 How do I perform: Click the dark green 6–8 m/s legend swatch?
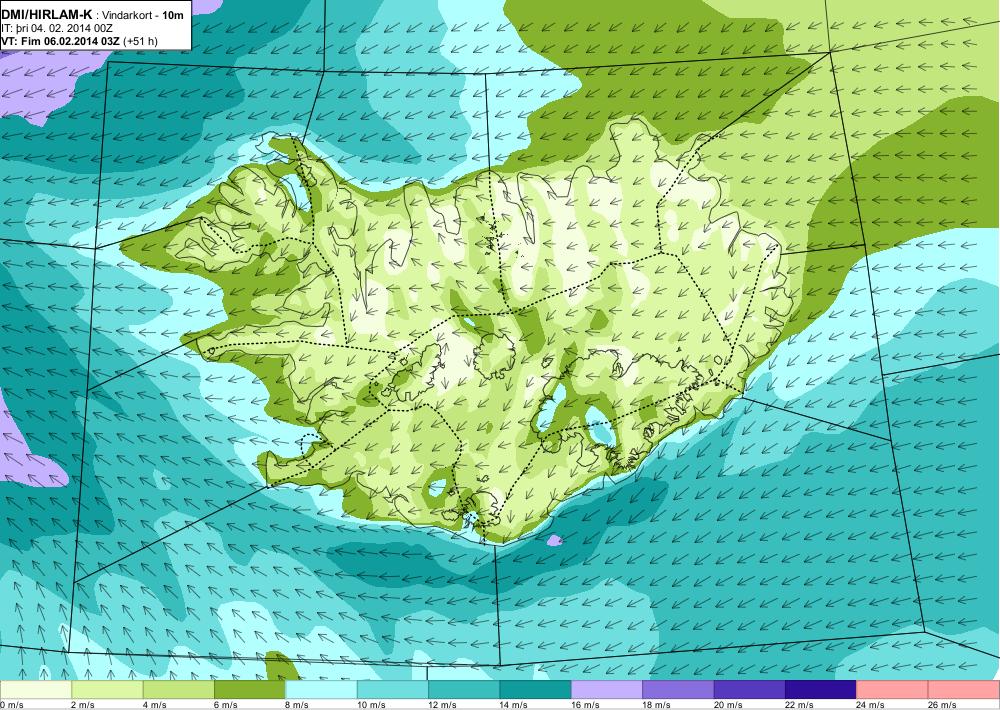(250, 690)
